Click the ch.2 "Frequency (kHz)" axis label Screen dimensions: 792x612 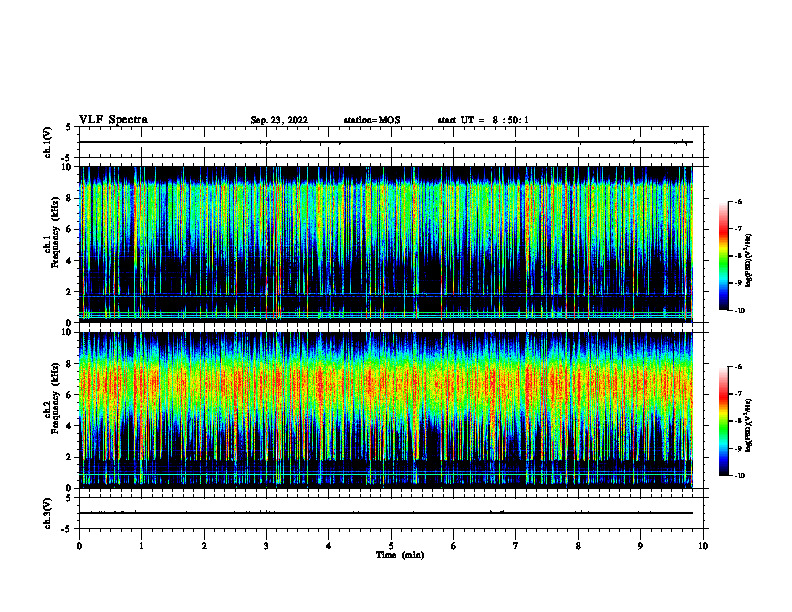(x=55, y=398)
